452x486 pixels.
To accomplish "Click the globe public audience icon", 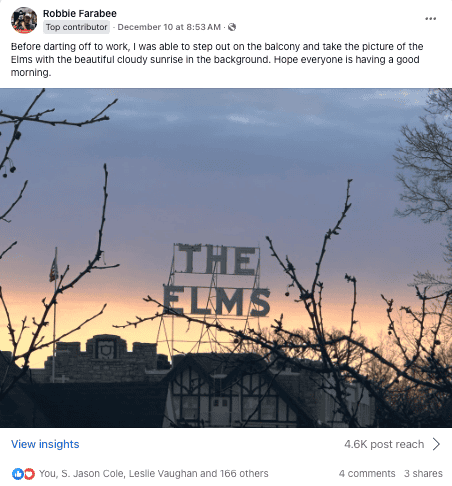I will pos(232,27).
